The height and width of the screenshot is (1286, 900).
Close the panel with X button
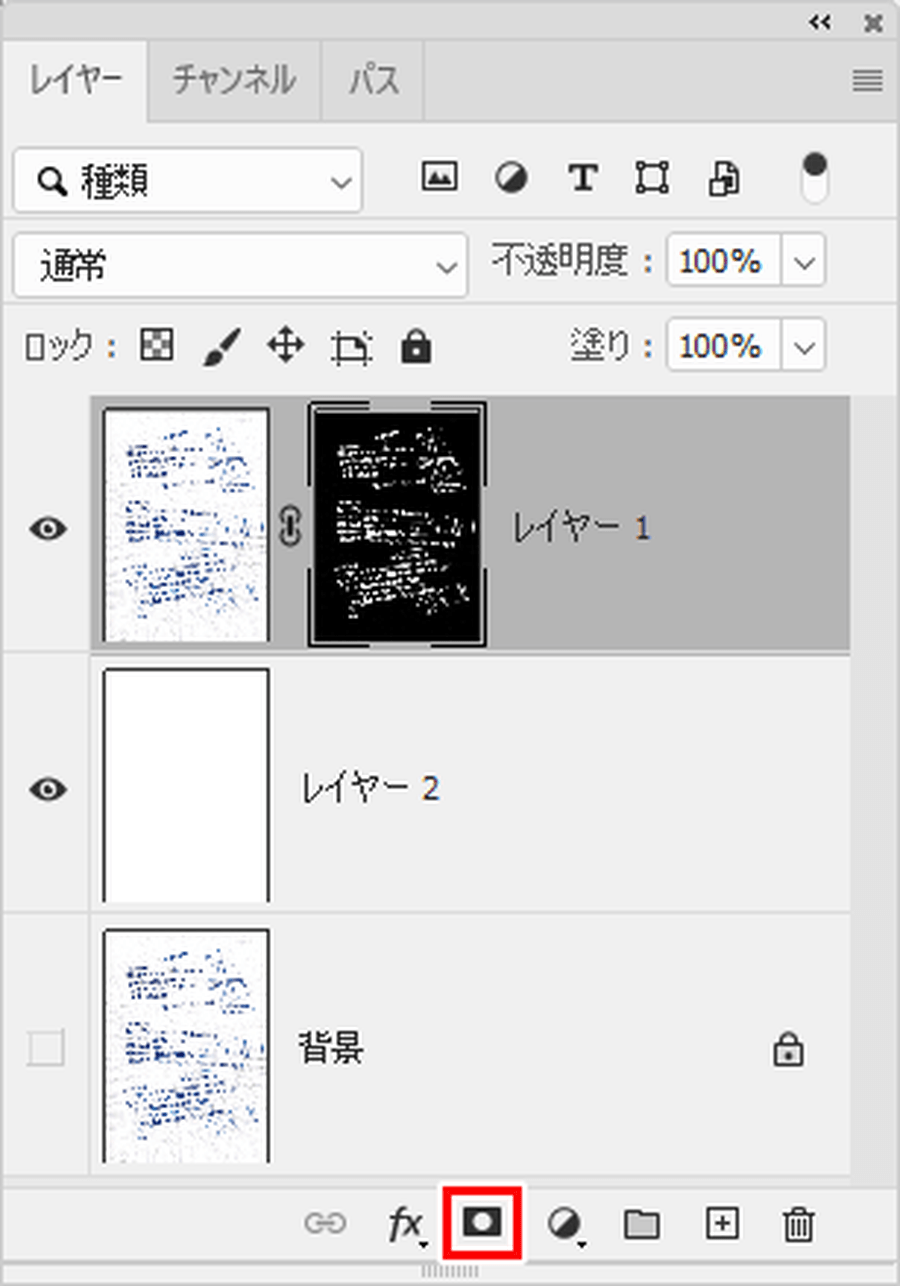(x=873, y=22)
